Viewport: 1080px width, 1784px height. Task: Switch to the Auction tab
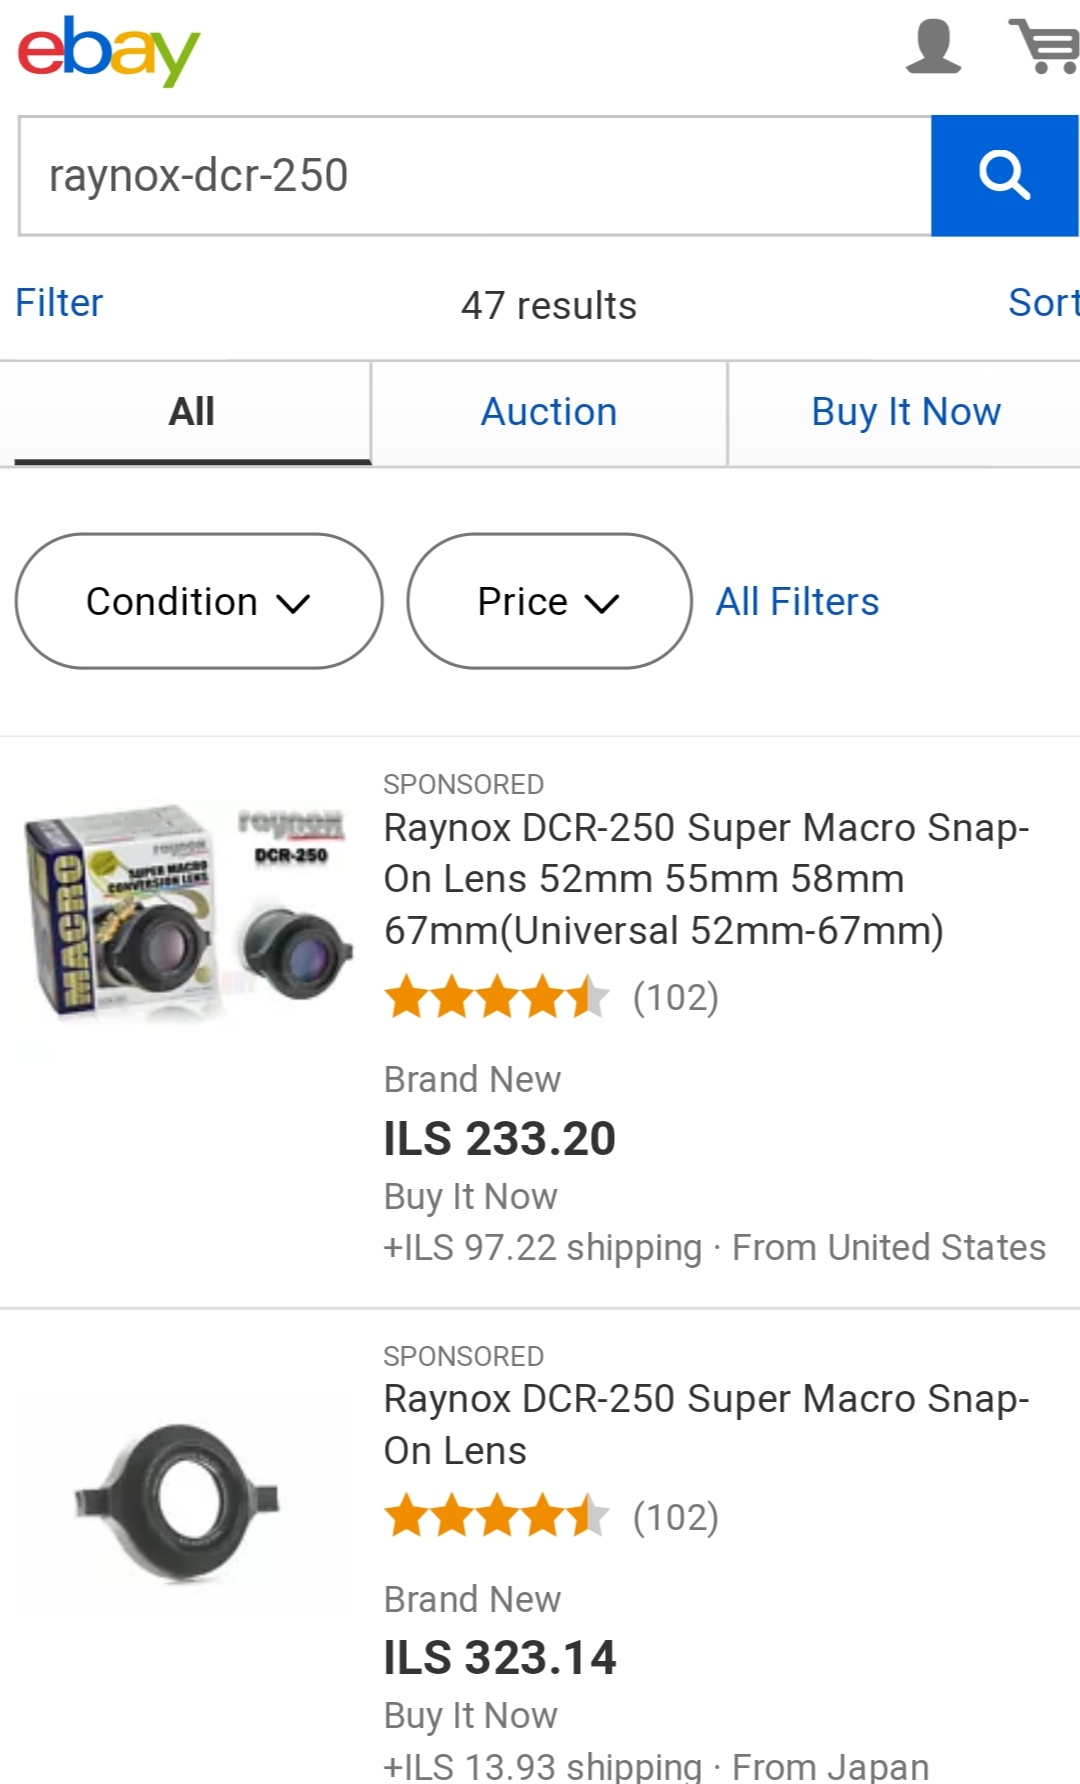(548, 412)
